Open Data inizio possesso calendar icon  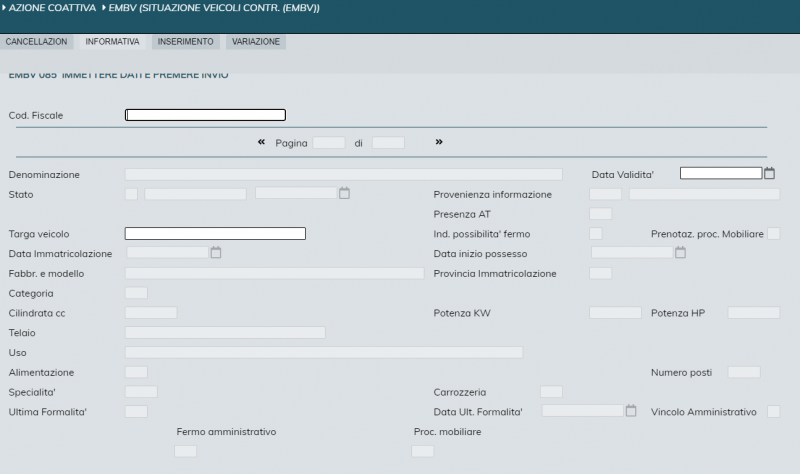(680, 253)
